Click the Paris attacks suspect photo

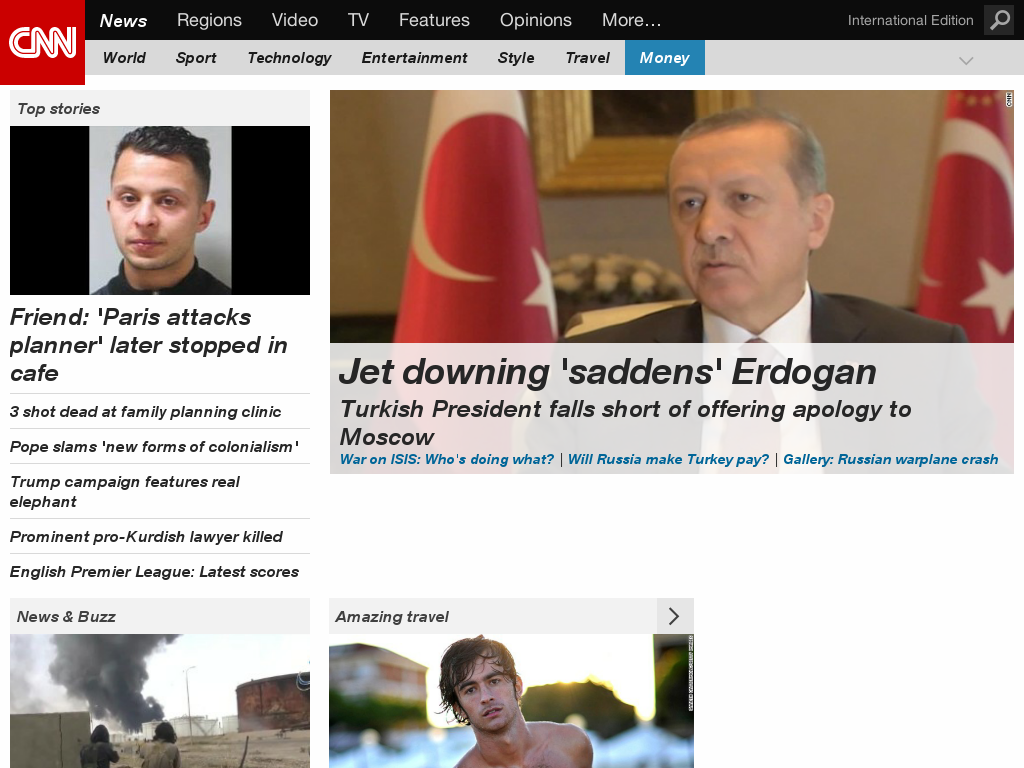coord(159,210)
